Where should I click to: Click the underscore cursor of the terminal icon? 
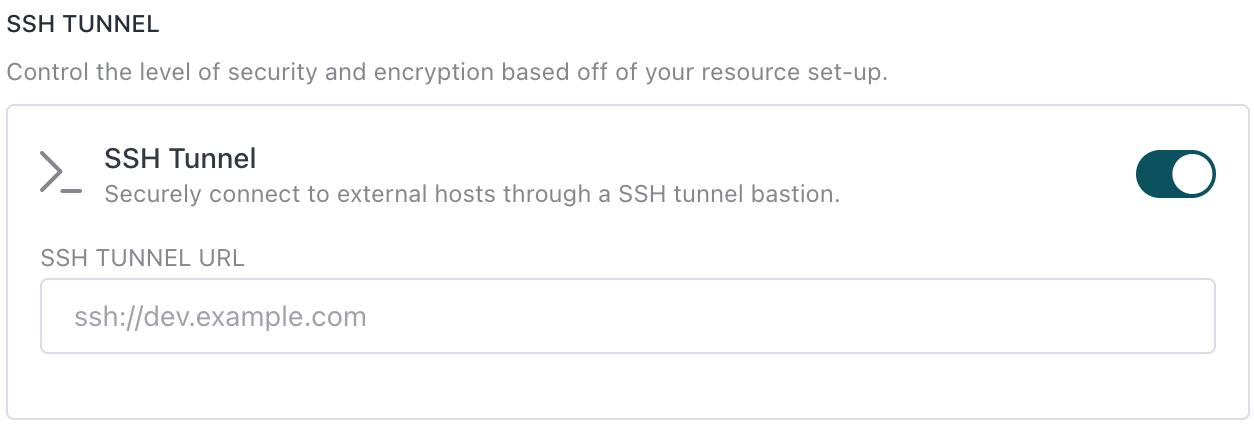click(72, 191)
